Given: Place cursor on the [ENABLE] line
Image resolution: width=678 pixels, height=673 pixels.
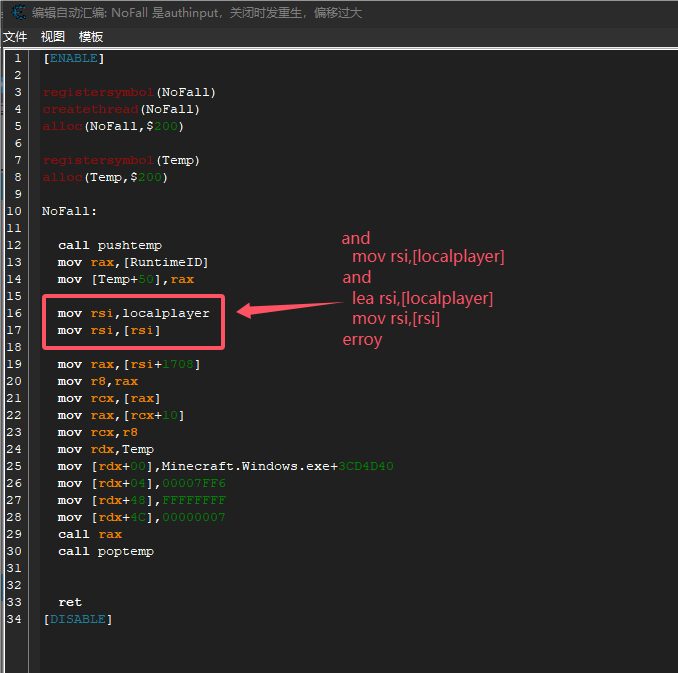Looking at the screenshot, I should [73, 58].
